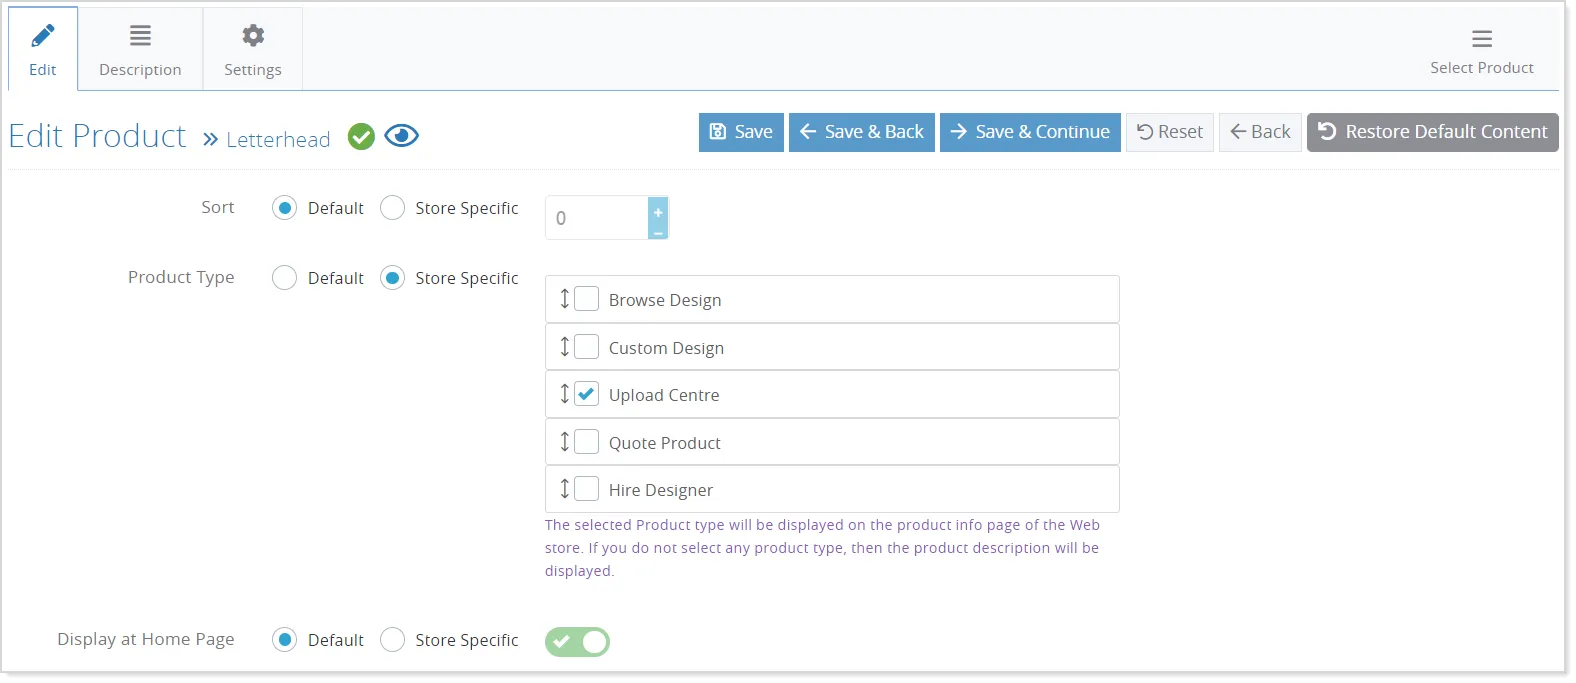Click the green checkmark status icon

(x=361, y=137)
